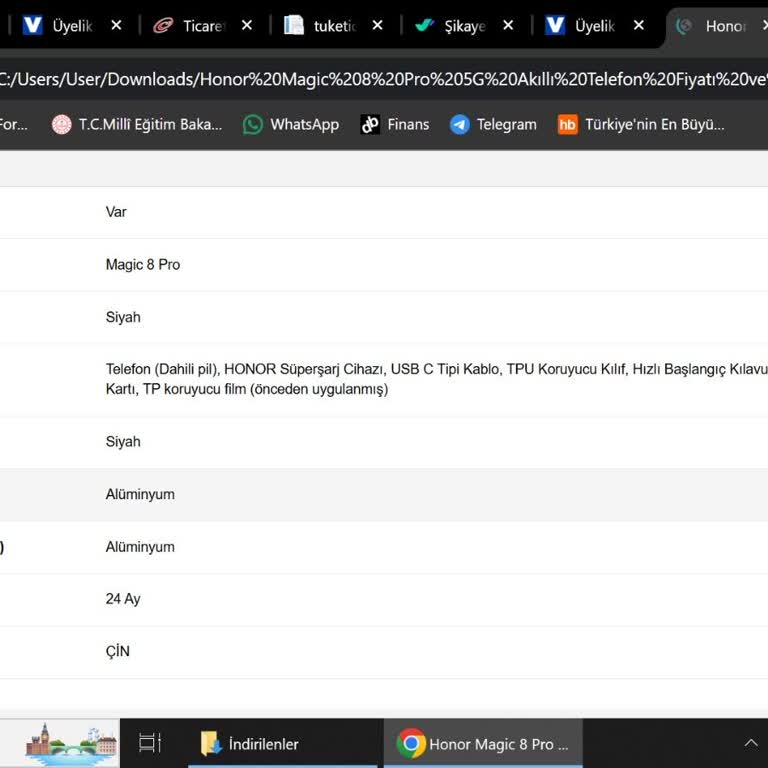The height and width of the screenshot is (768, 768).
Task: Close the Ticaret tab
Action: click(247, 25)
